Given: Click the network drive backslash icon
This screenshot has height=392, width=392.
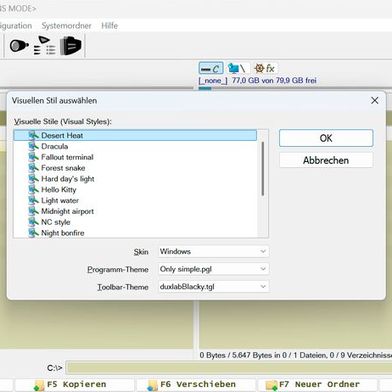Looking at the screenshot, I should pos(237,69).
